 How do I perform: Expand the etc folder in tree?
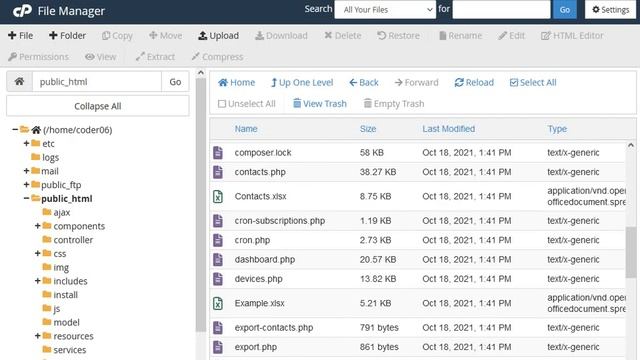coord(26,143)
